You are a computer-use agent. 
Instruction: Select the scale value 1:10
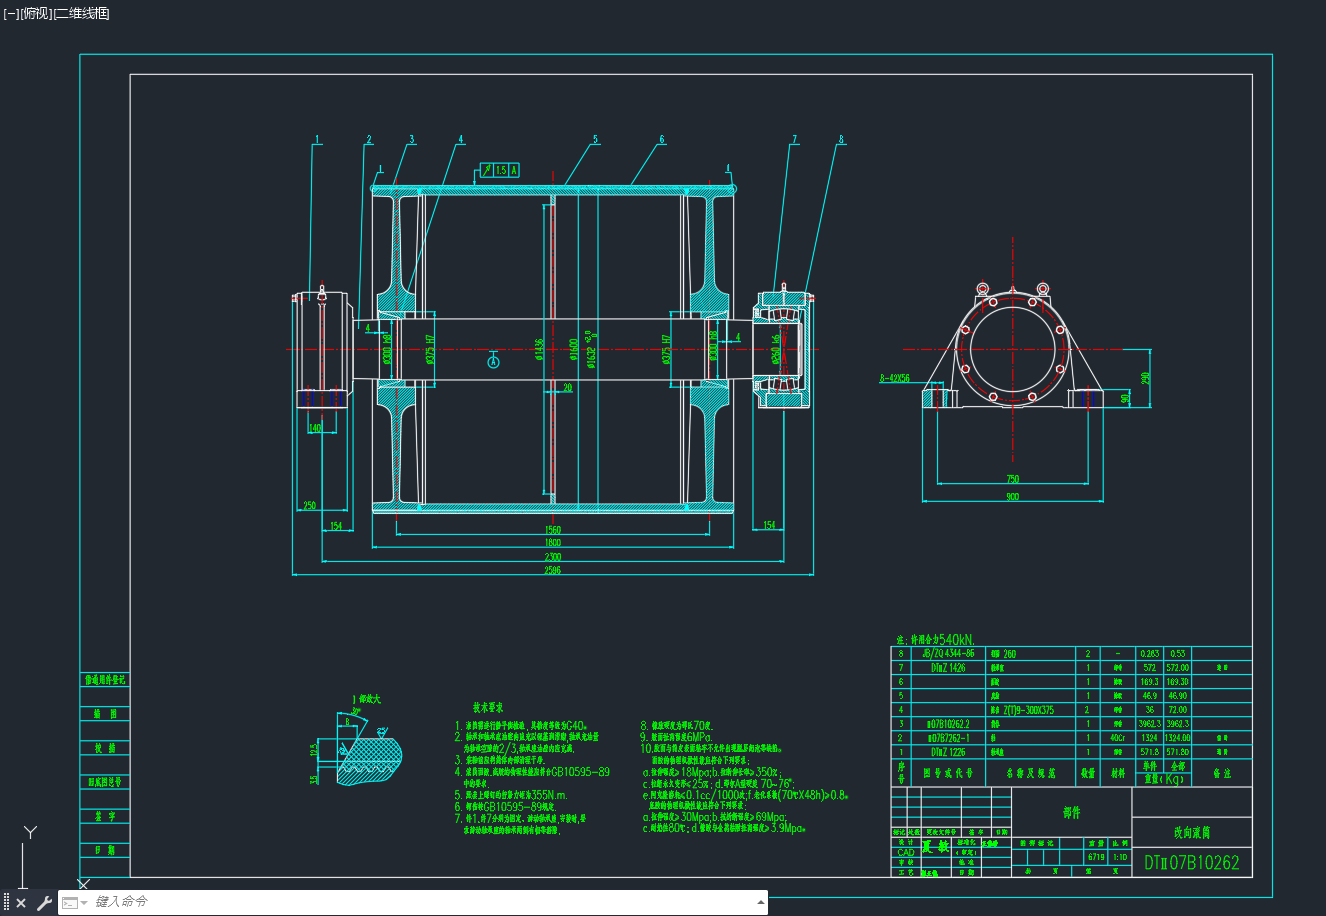coord(1120,857)
